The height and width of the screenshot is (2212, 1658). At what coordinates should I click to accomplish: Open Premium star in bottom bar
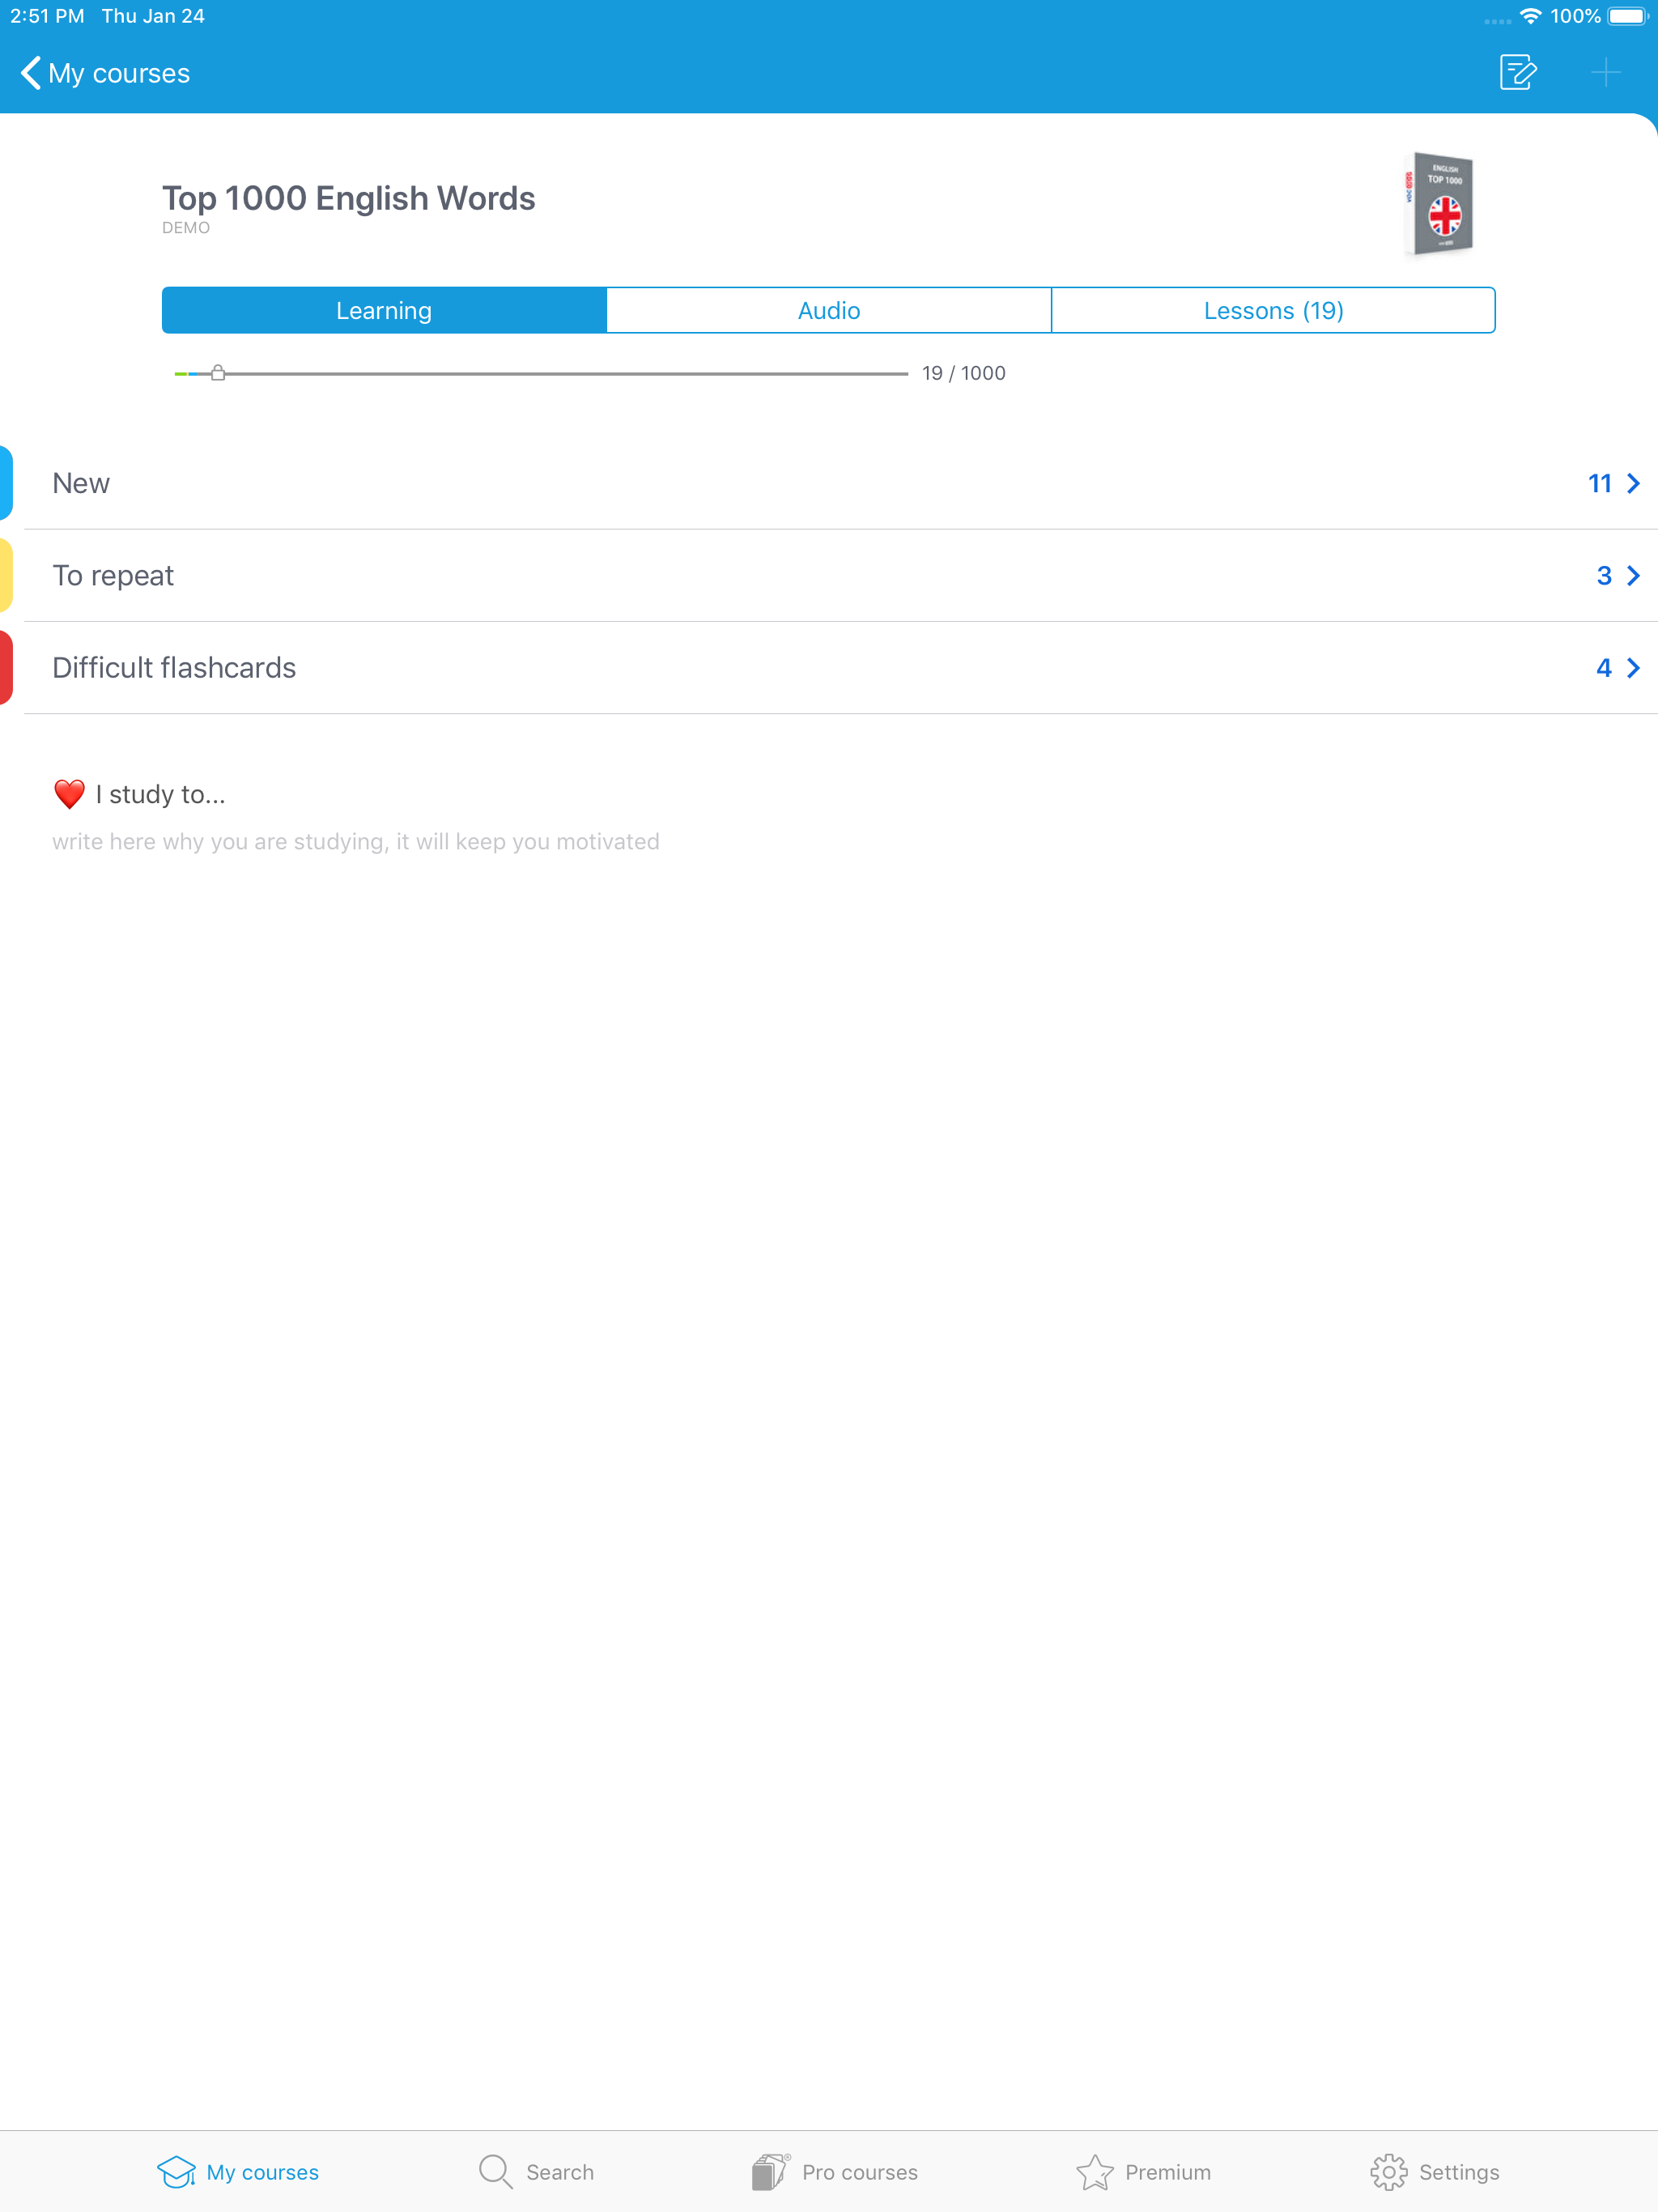pyautogui.click(x=1143, y=2171)
